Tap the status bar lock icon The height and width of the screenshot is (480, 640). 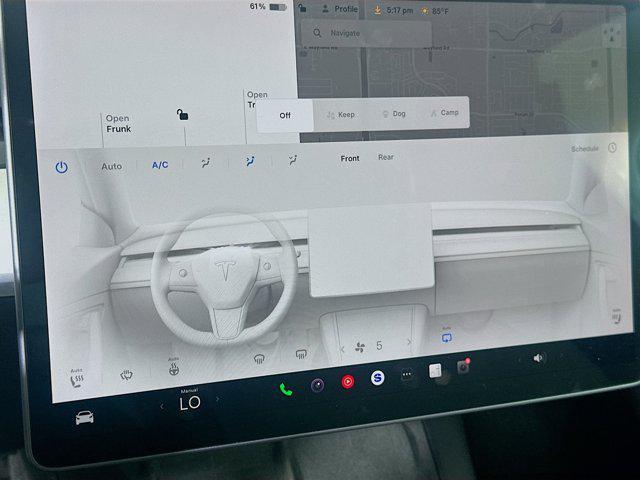302,8
